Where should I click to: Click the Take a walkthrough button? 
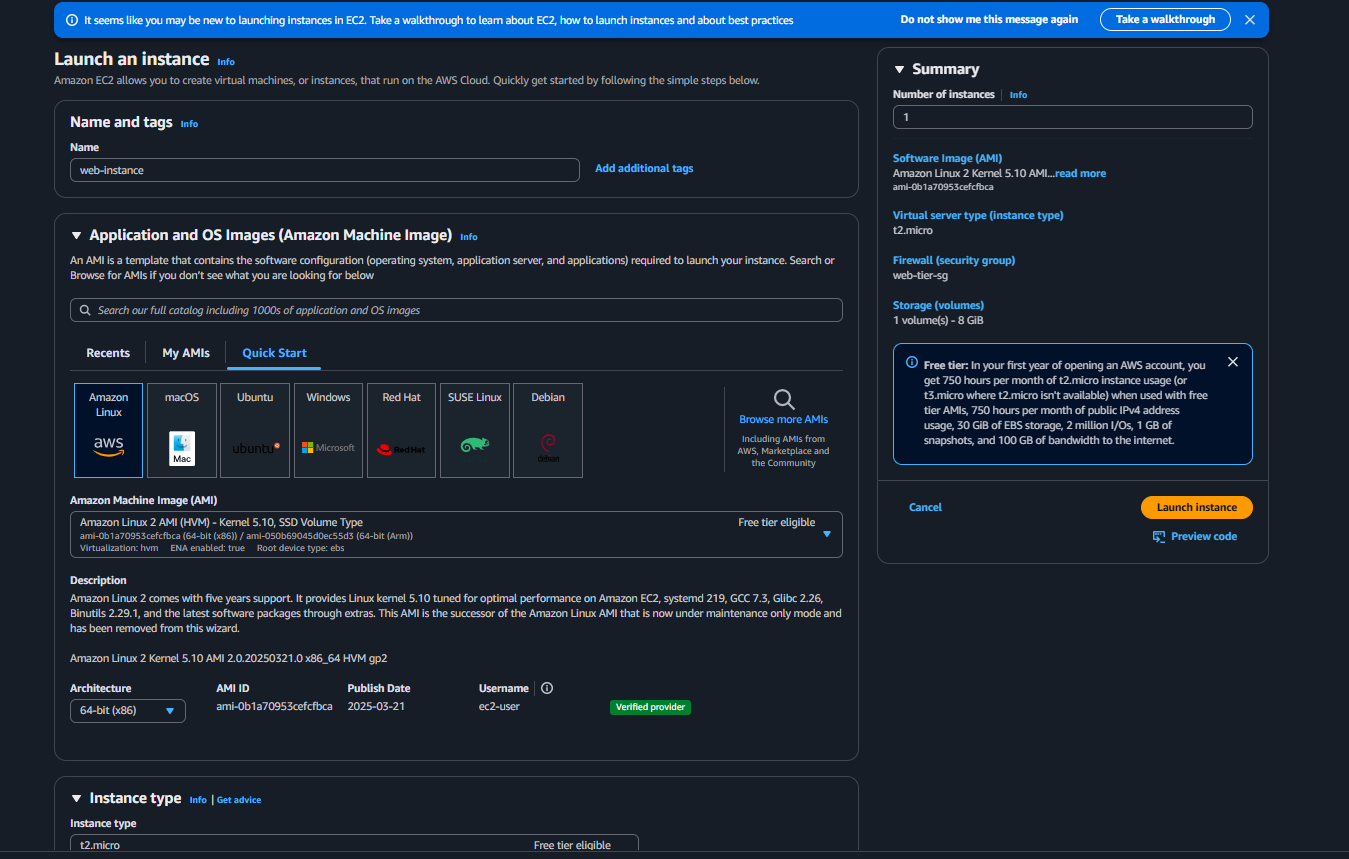coord(1165,19)
